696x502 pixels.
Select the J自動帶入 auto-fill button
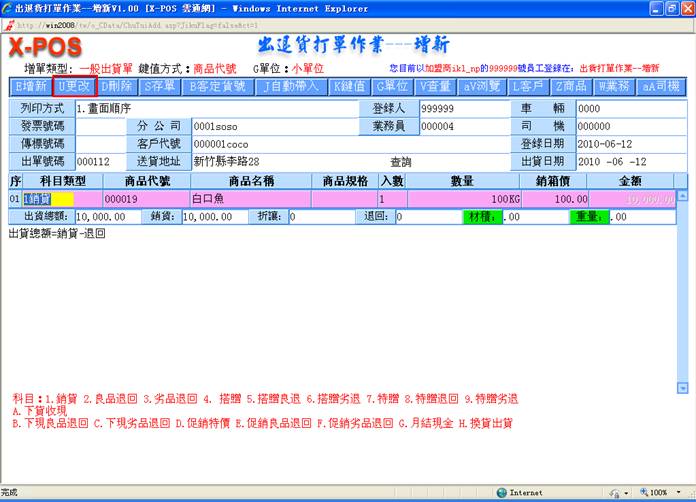click(x=288, y=86)
